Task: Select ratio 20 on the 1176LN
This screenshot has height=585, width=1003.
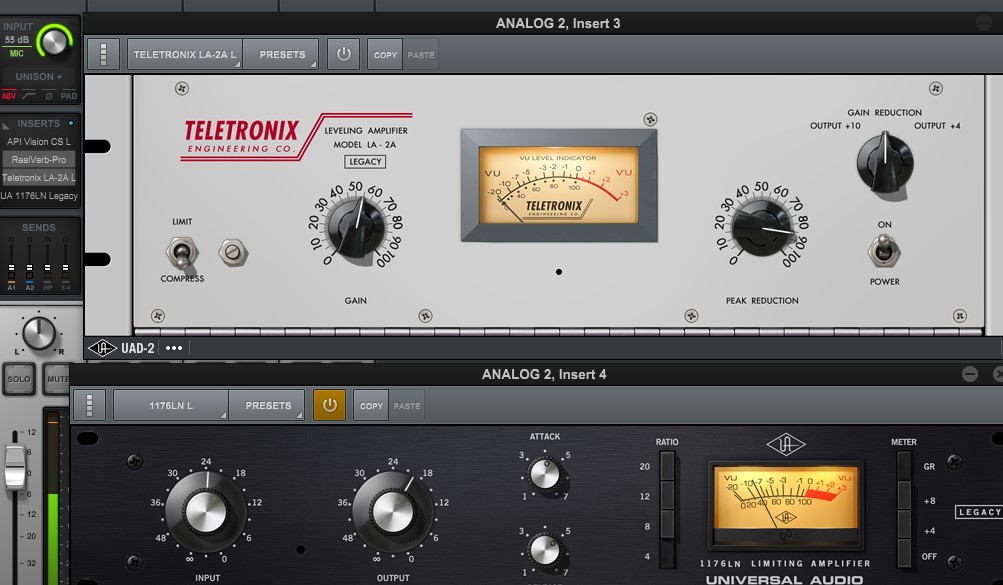Action: [667, 467]
